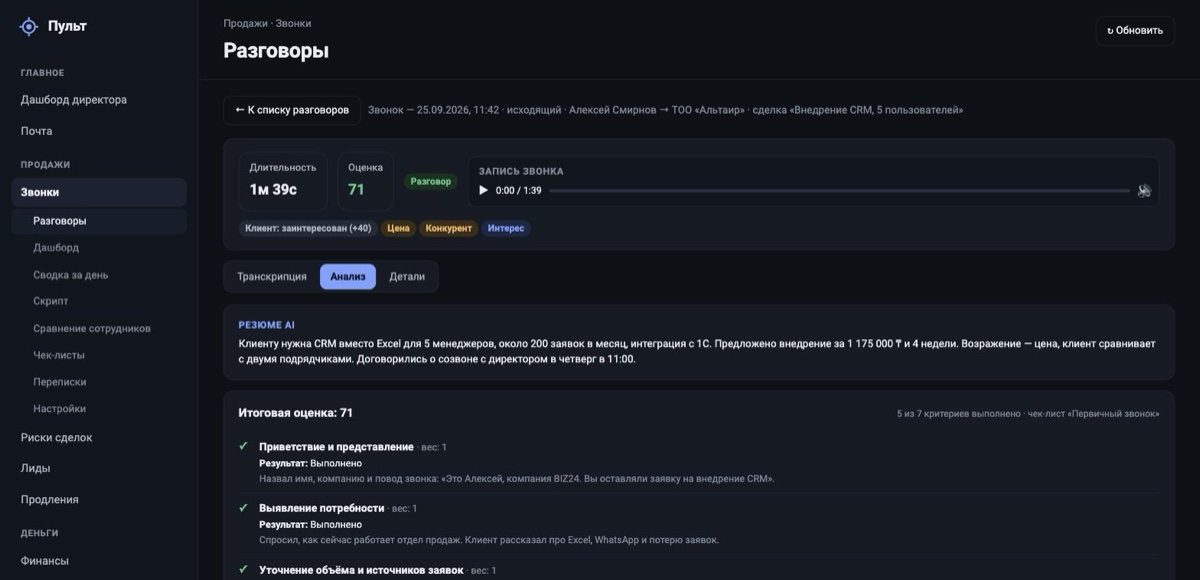Go to Сводка за день

pyautogui.click(x=98, y=275)
